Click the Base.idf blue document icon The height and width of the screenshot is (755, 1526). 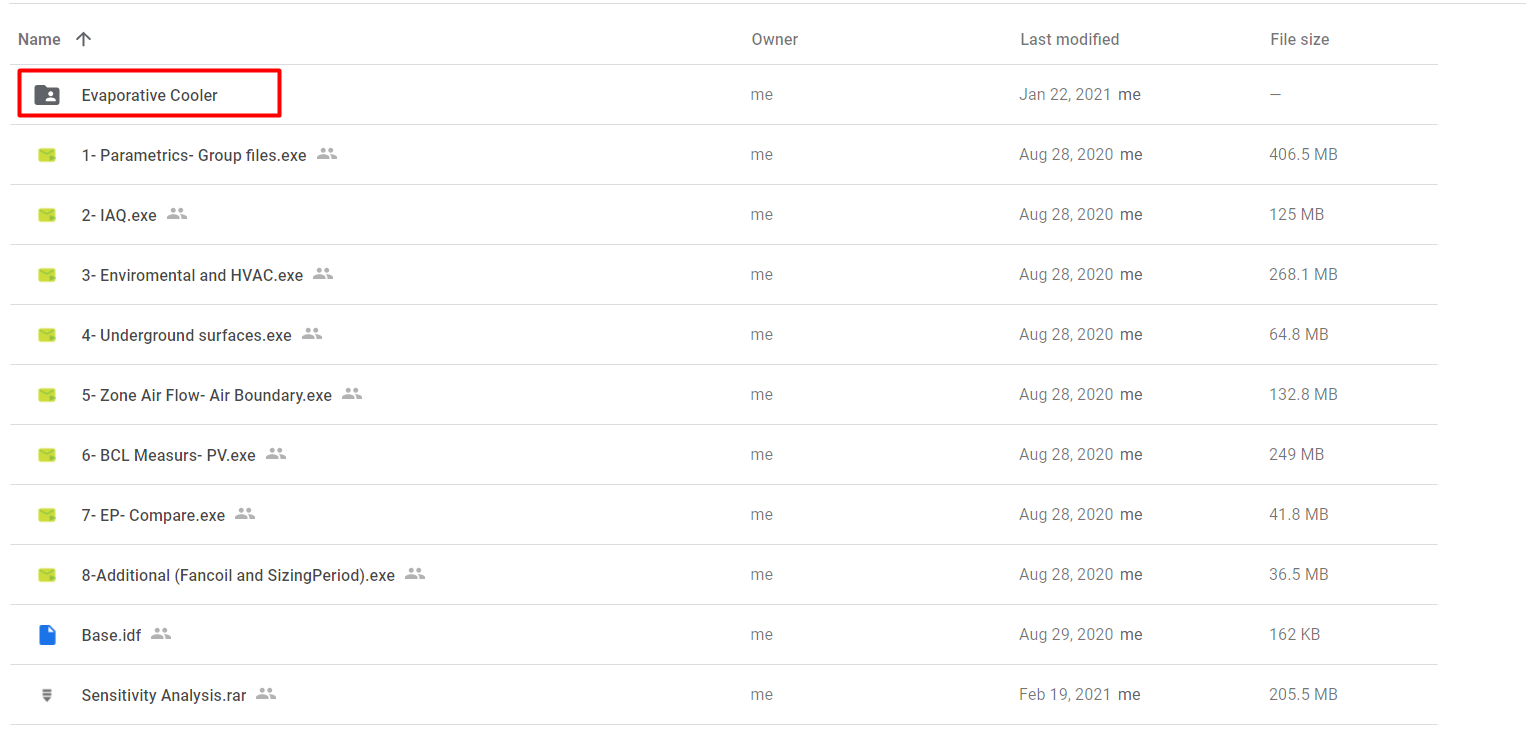(47, 635)
